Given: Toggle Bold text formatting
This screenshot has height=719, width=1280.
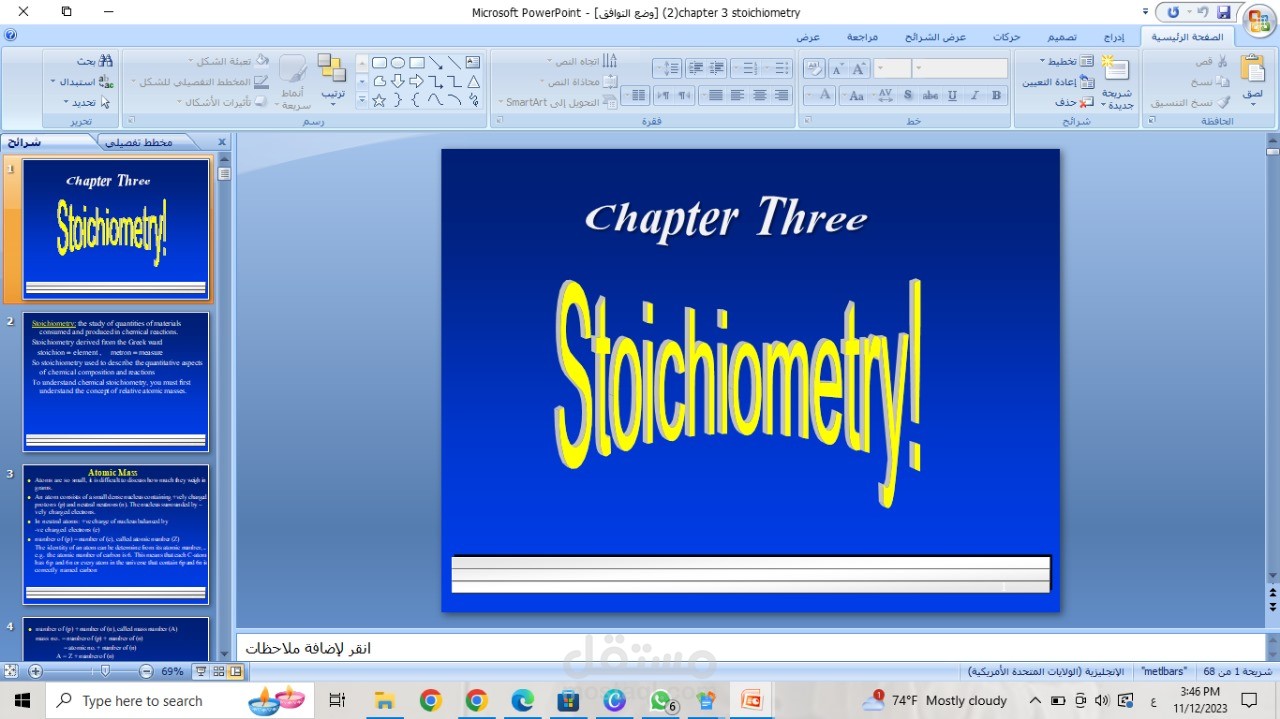Looking at the screenshot, I should 996,96.
